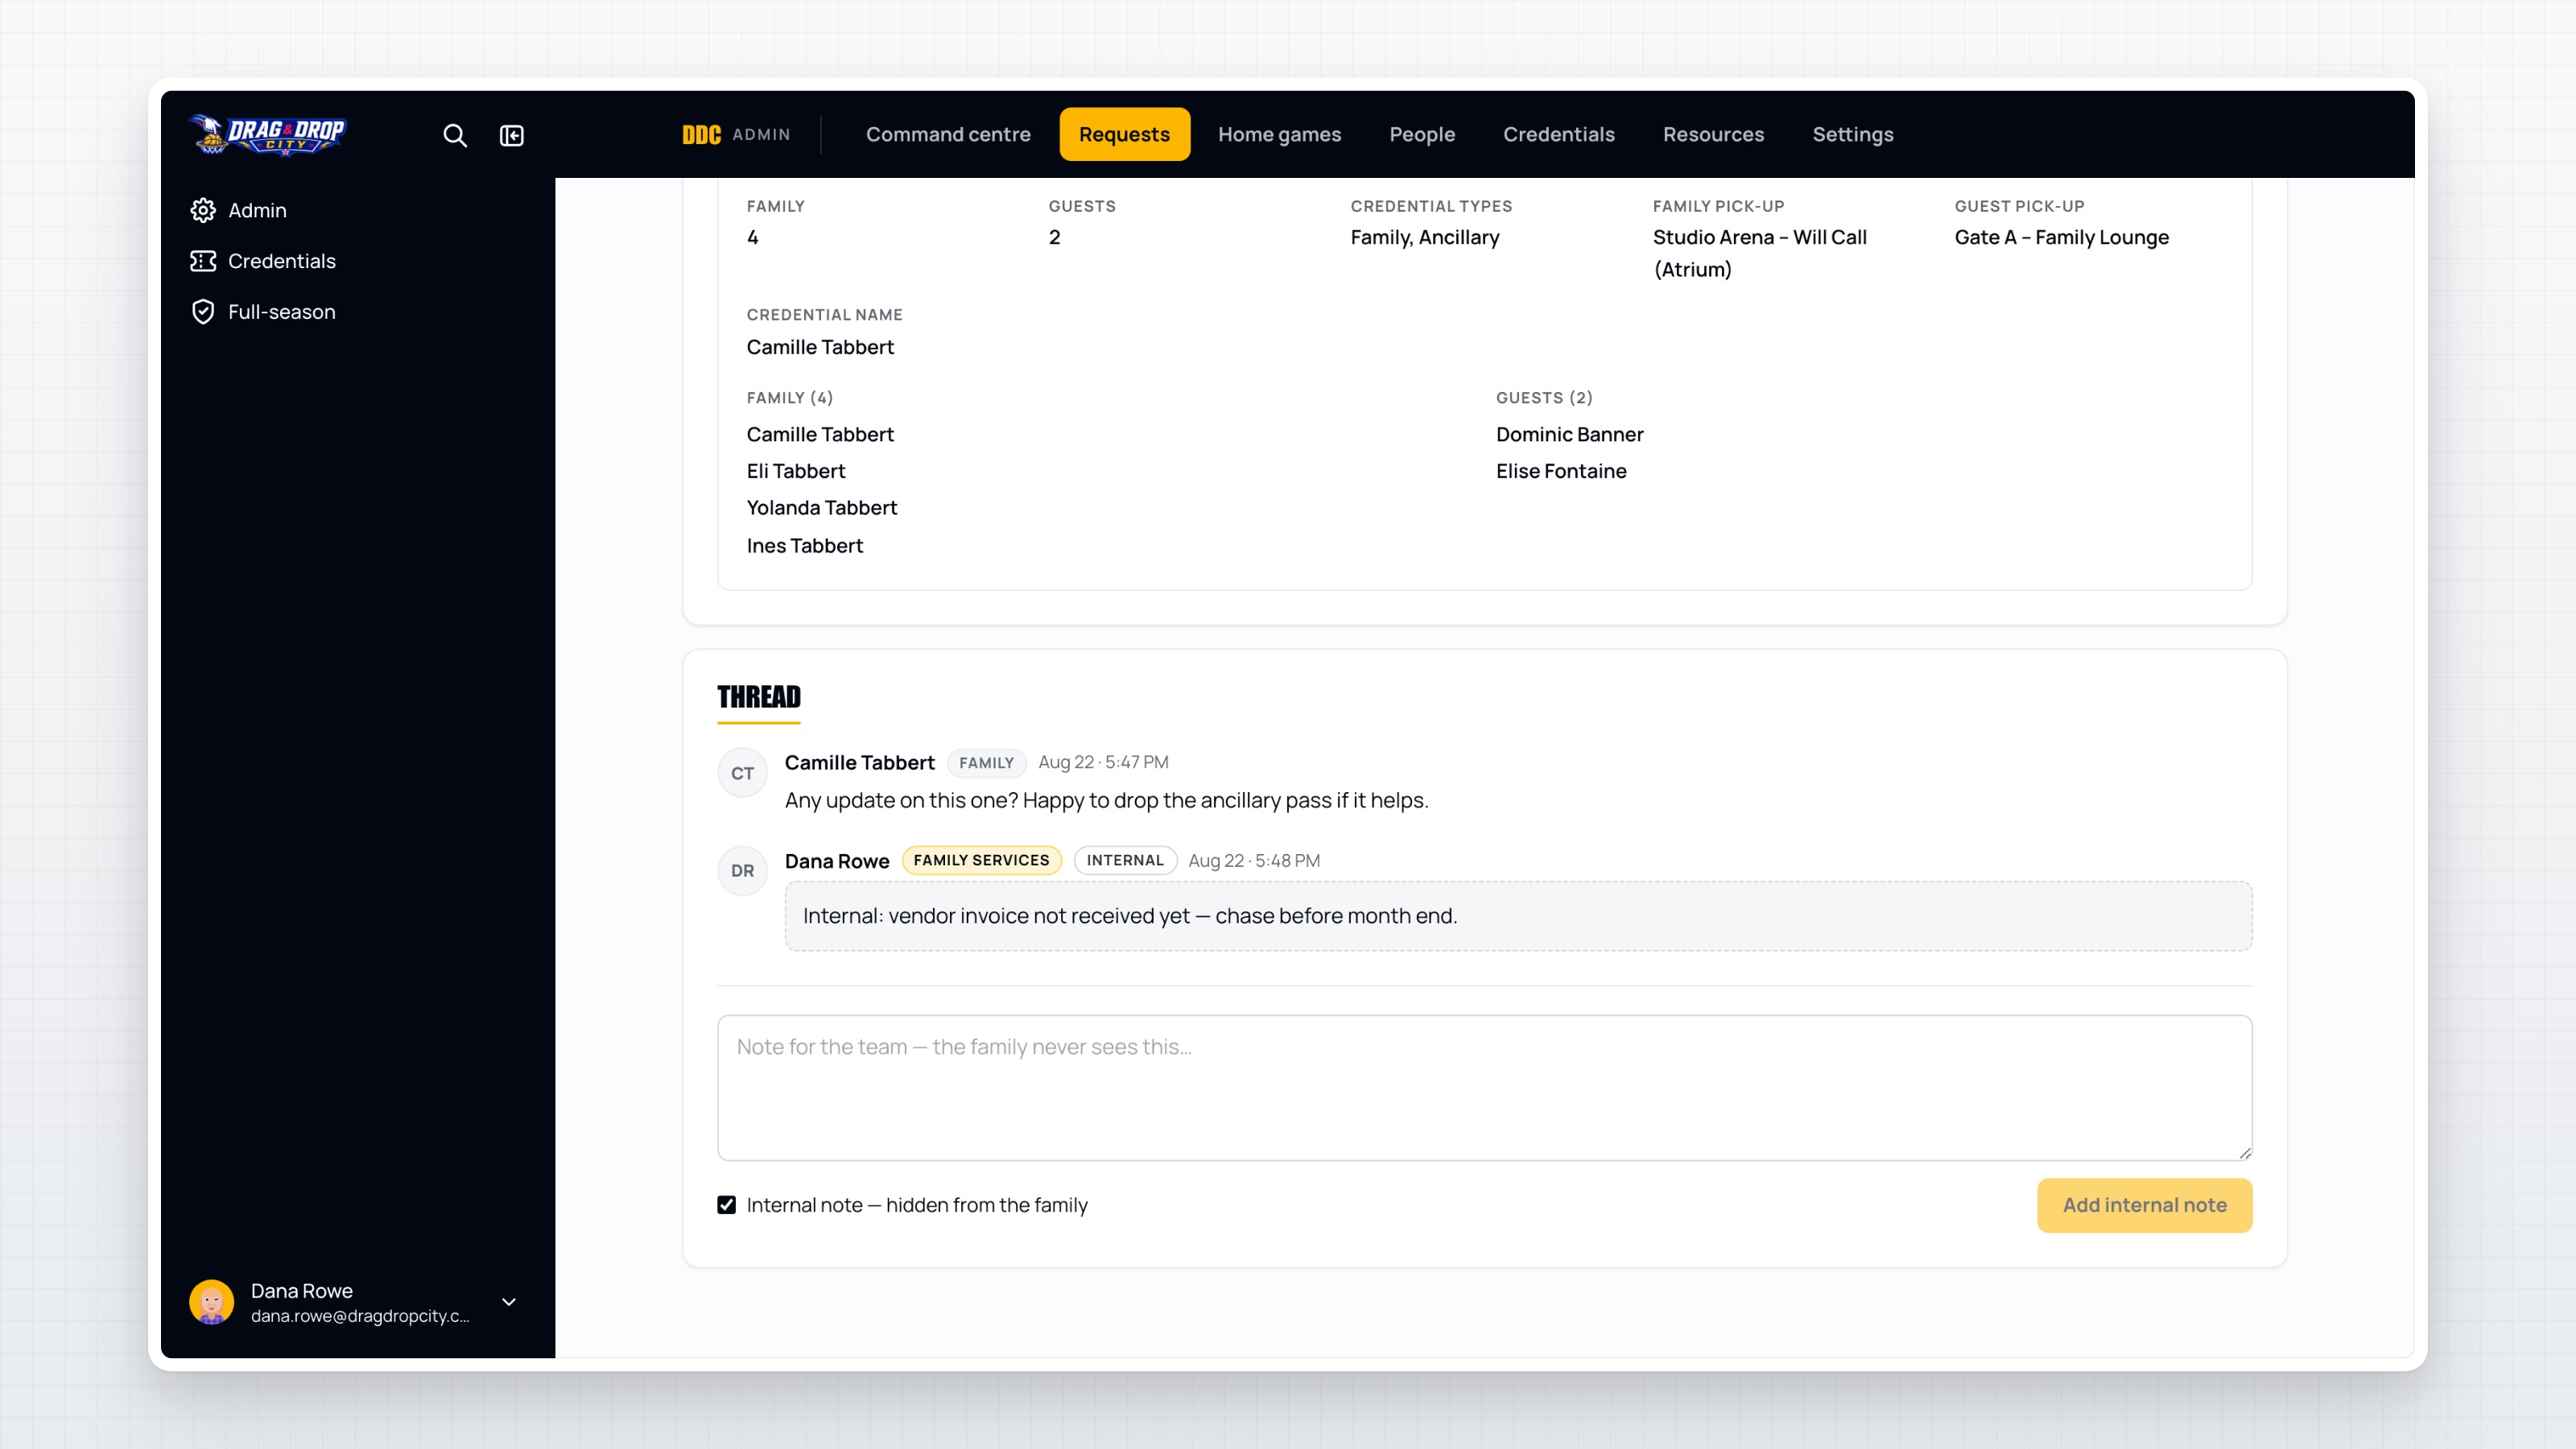Open Full-season shield icon in sidebar
Image resolution: width=2576 pixels, height=1449 pixels.
[x=203, y=312]
